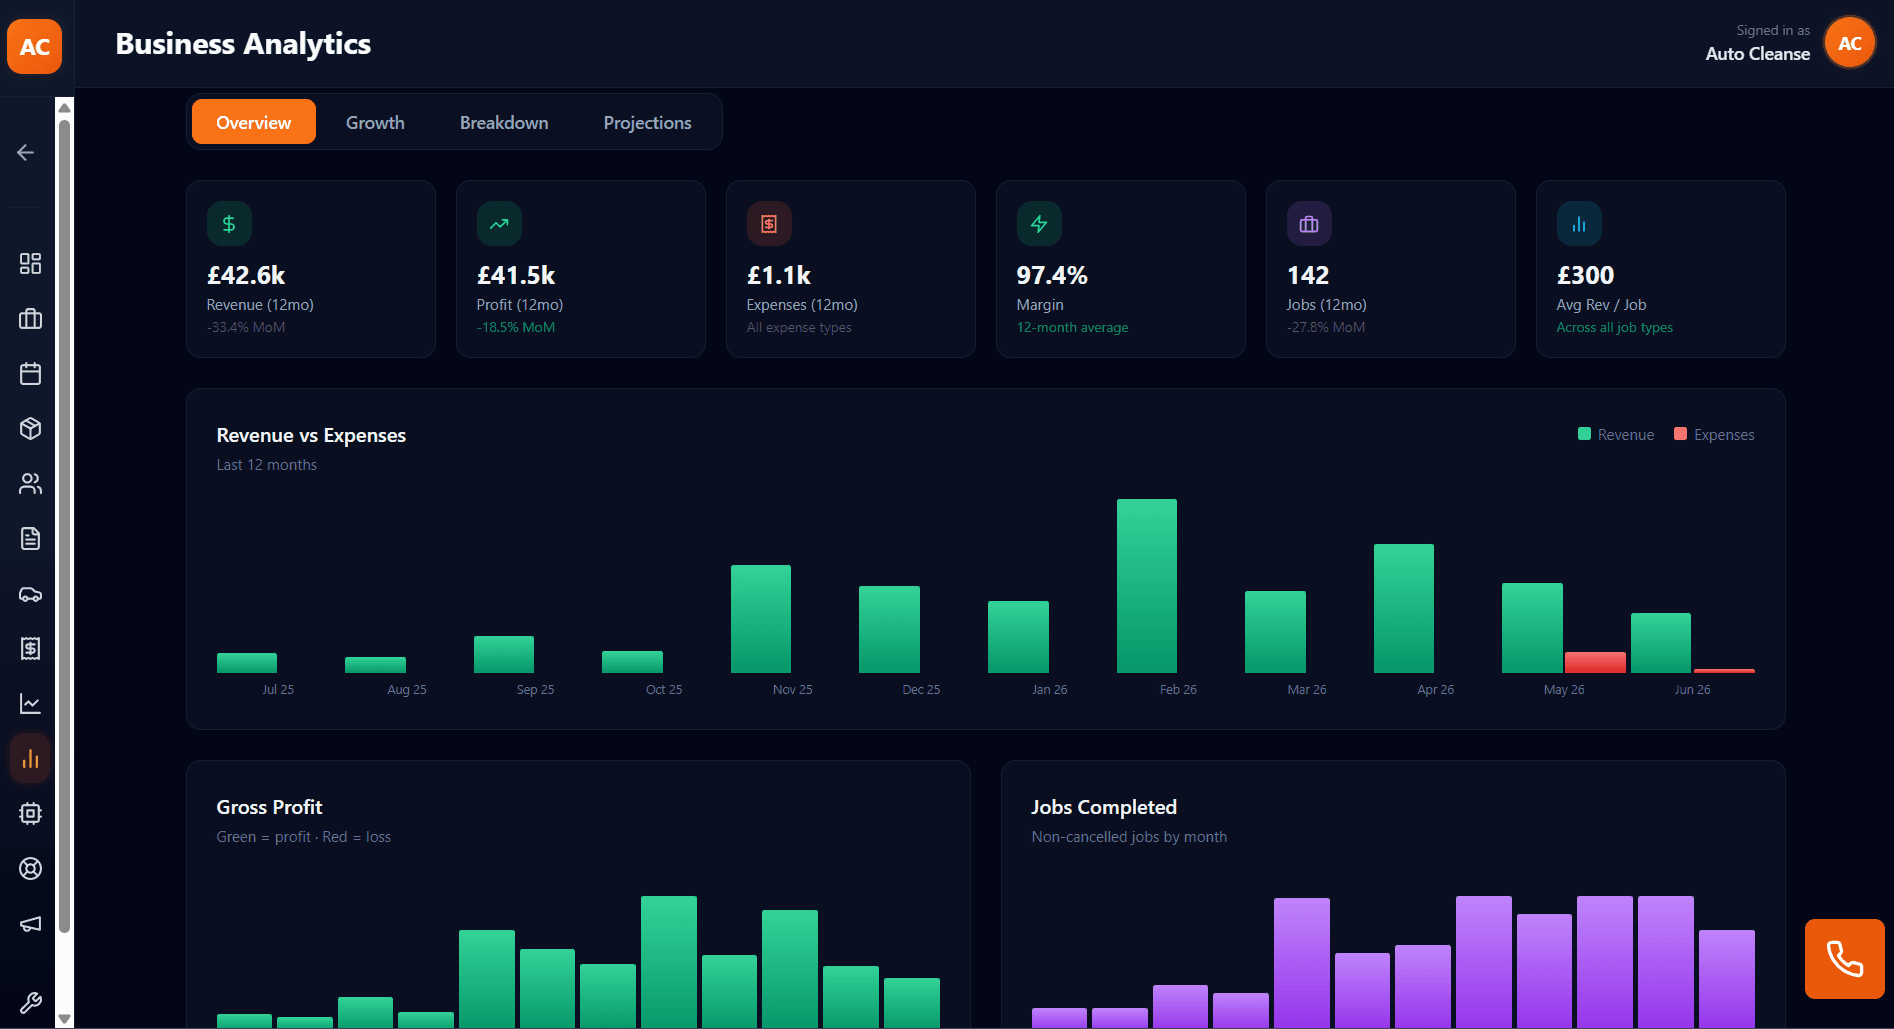Open the calendar icon in sidebar
This screenshot has height=1029, width=1894.
click(x=30, y=373)
